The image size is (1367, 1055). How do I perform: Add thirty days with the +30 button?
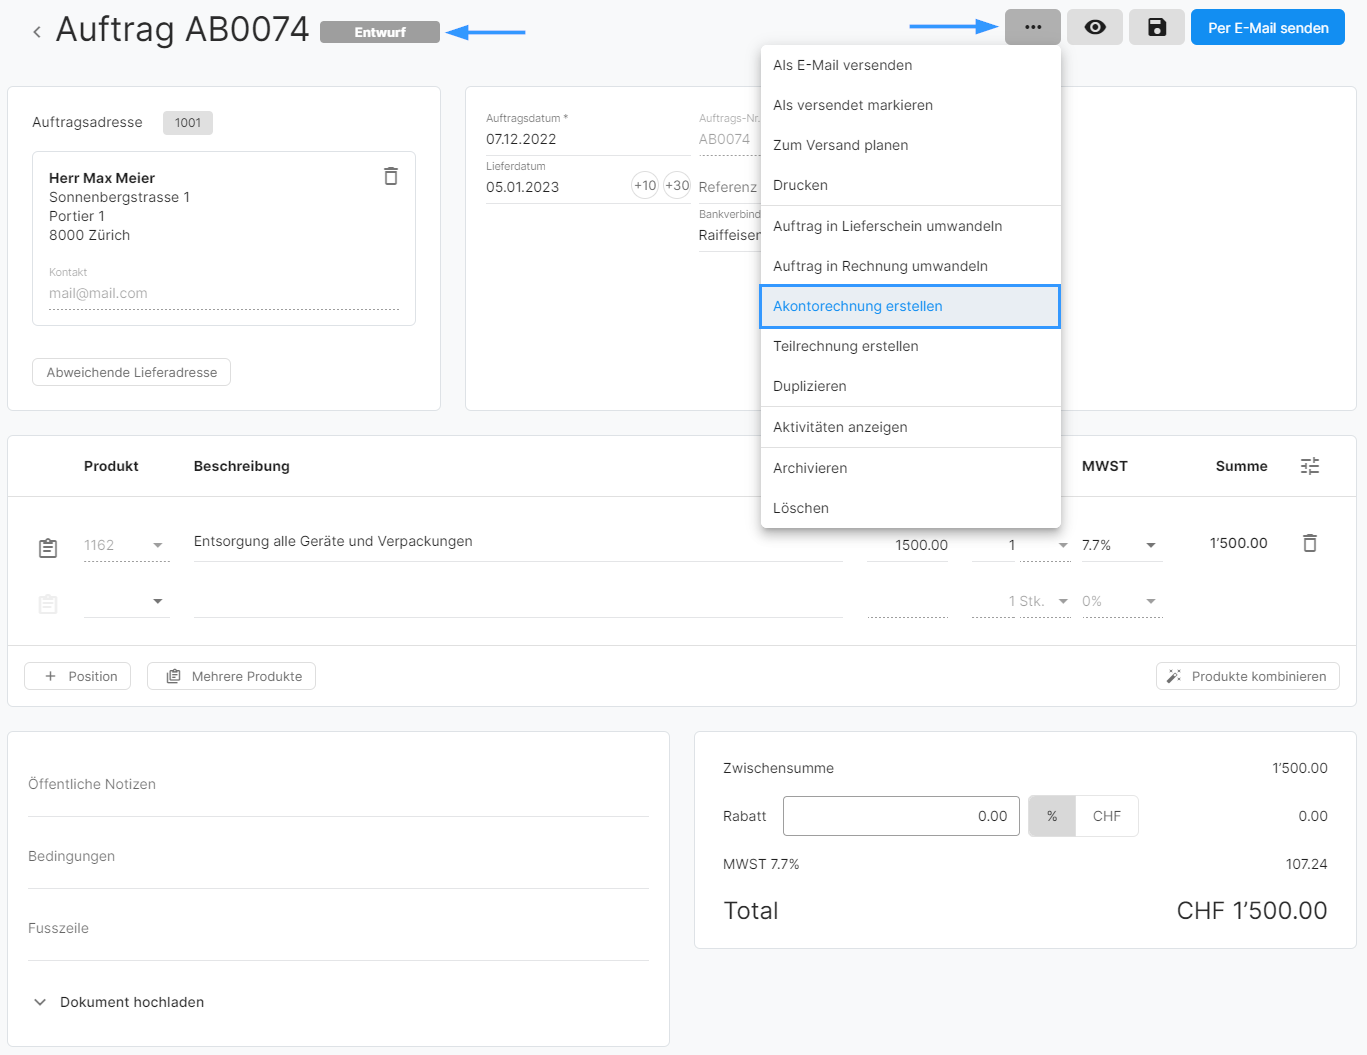(x=677, y=185)
